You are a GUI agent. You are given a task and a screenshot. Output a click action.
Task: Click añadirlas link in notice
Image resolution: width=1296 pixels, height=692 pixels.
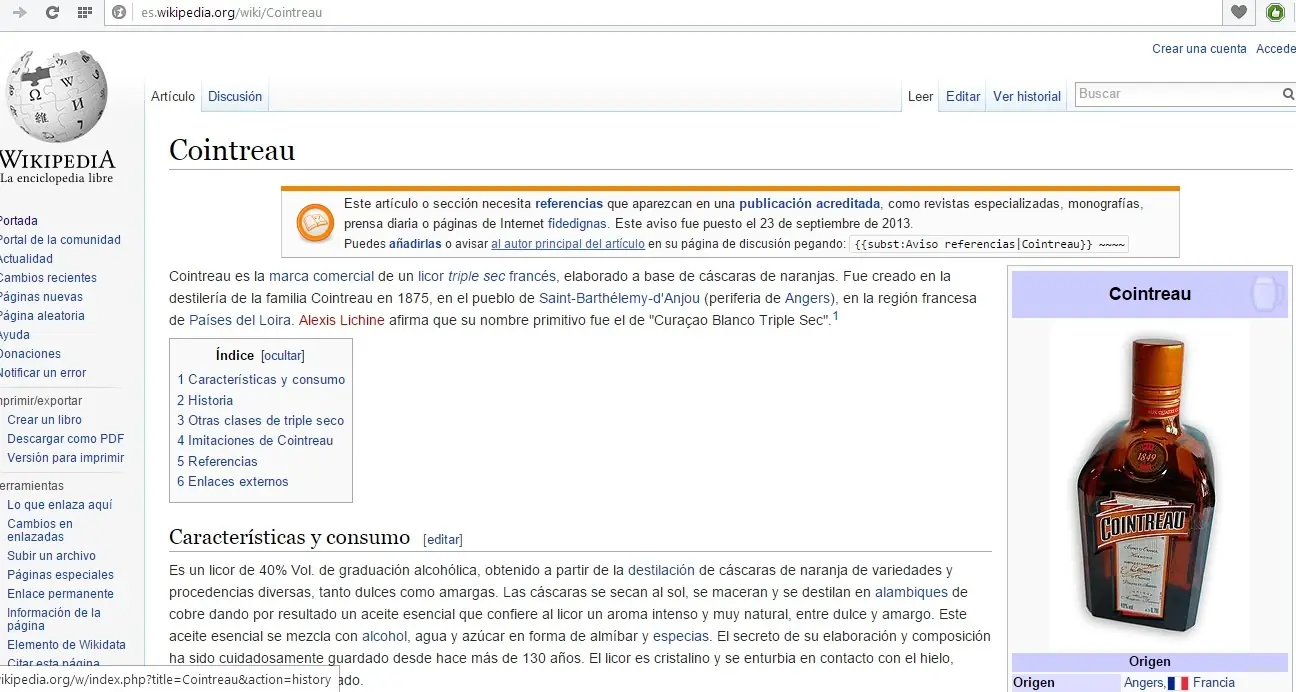click(x=415, y=244)
